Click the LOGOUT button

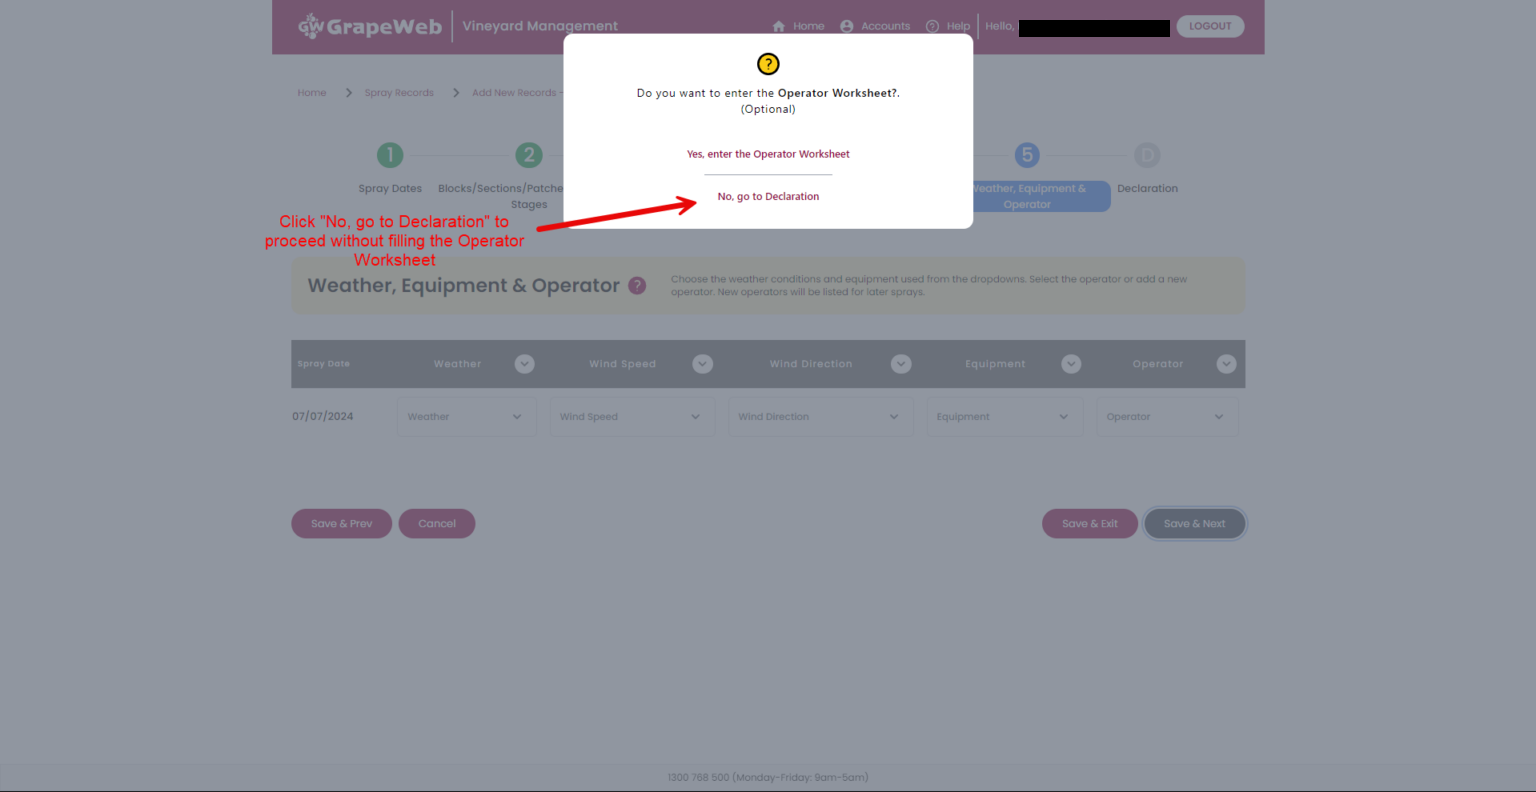pyautogui.click(x=1210, y=26)
